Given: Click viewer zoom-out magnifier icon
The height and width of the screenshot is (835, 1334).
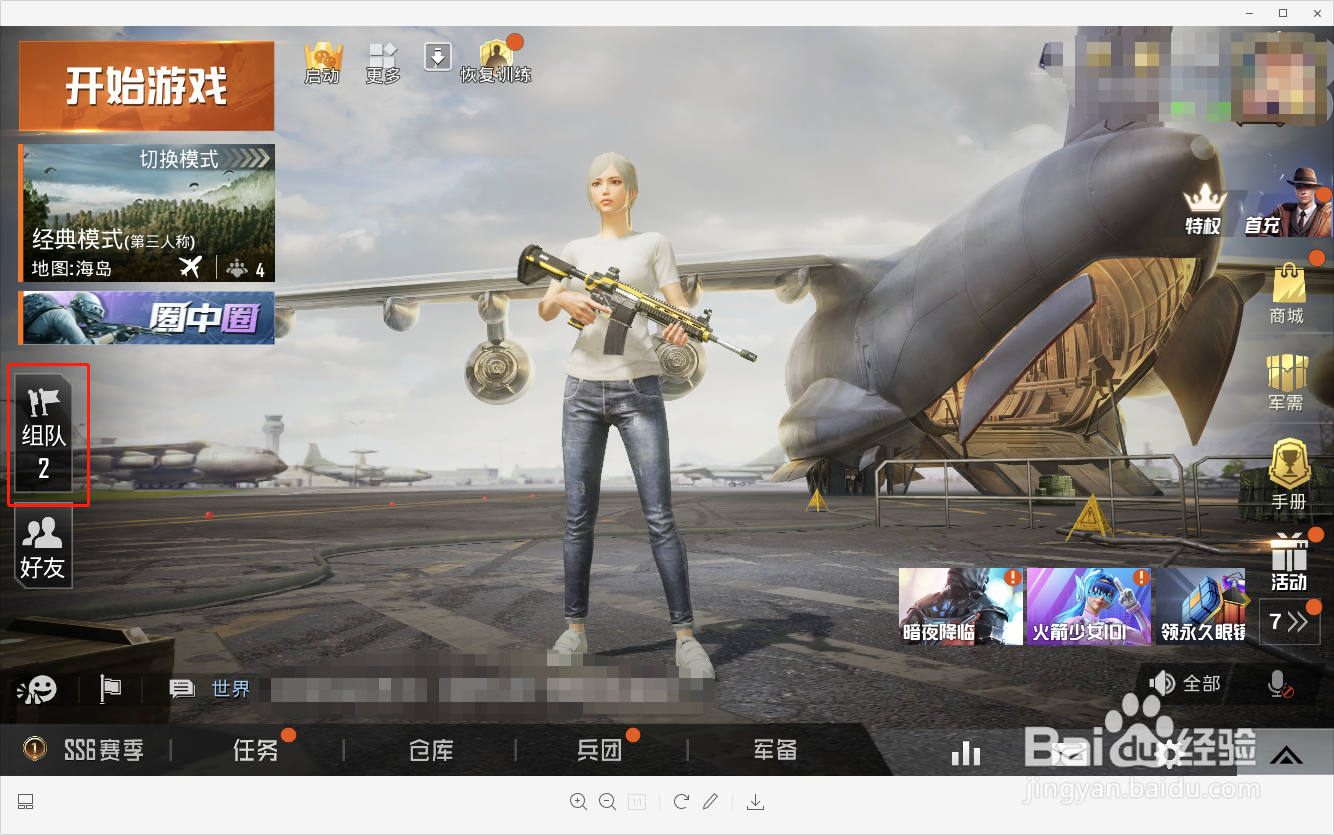Looking at the screenshot, I should click(607, 801).
